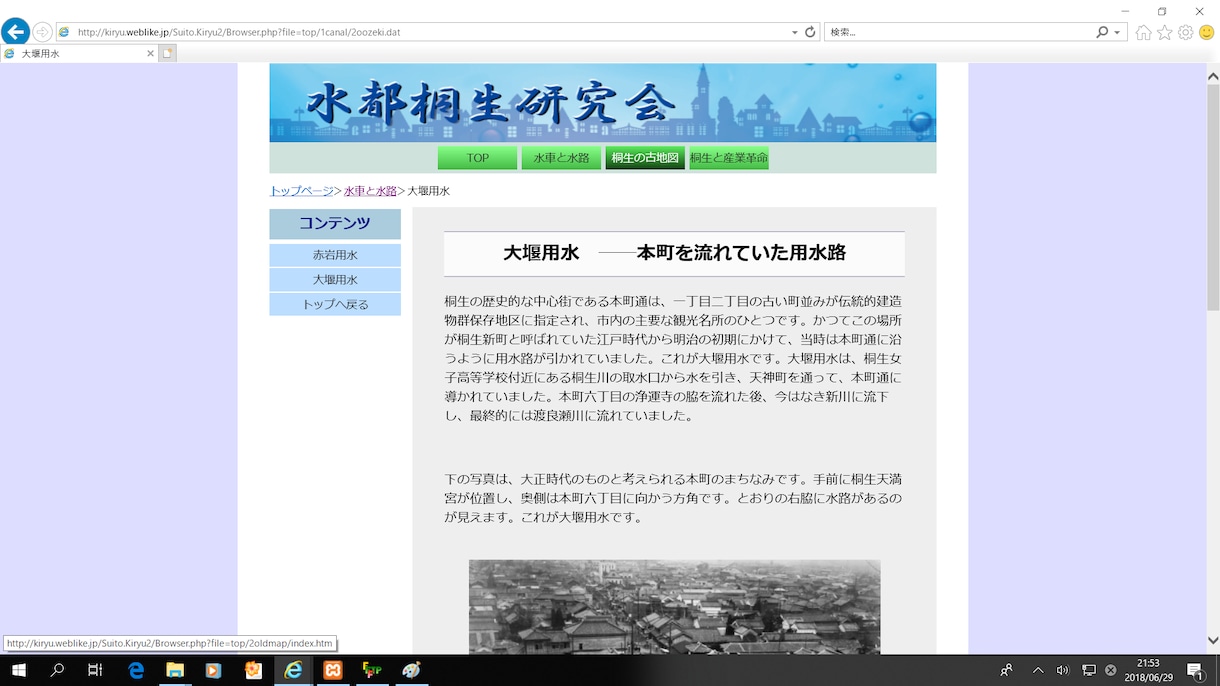Open Favorites star icon
Viewport: 1220px width, 686px height.
(1165, 33)
